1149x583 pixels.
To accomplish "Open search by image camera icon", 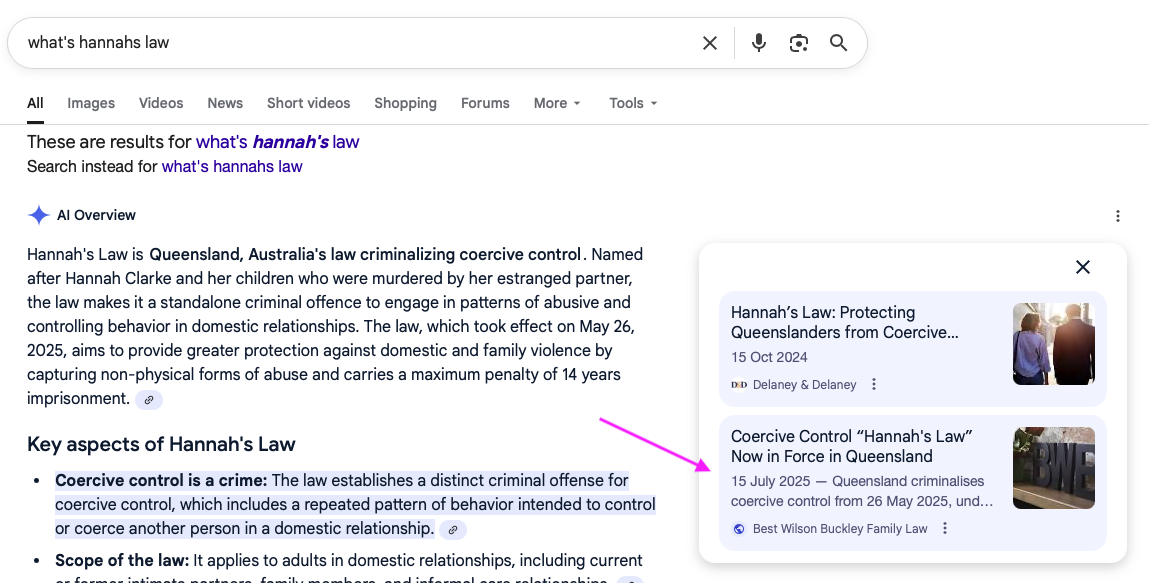I will click(x=799, y=43).
